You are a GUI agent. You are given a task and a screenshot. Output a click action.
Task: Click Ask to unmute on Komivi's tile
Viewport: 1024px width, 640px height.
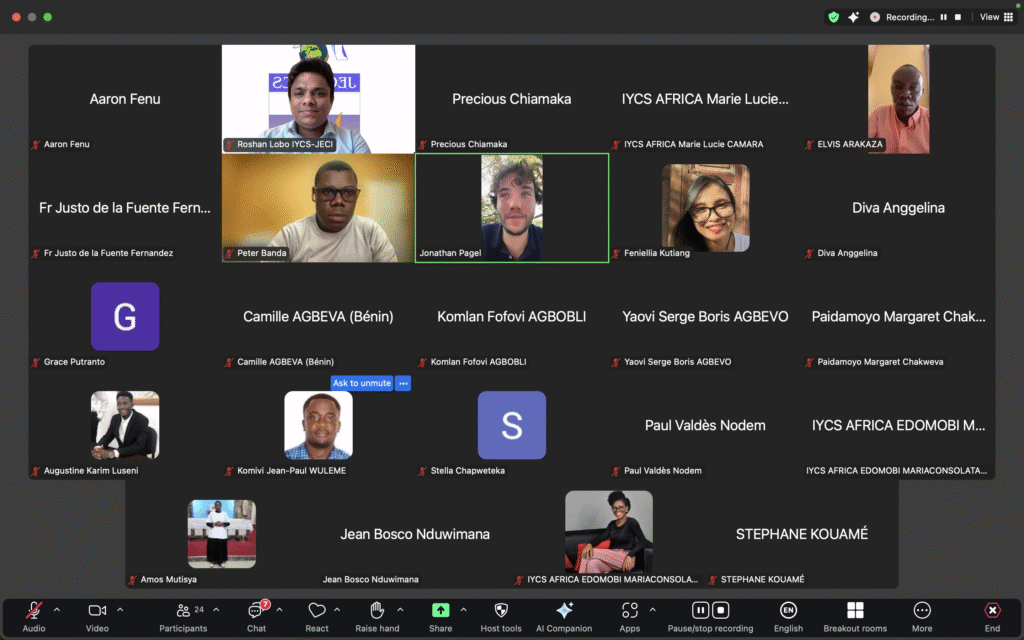coord(362,383)
